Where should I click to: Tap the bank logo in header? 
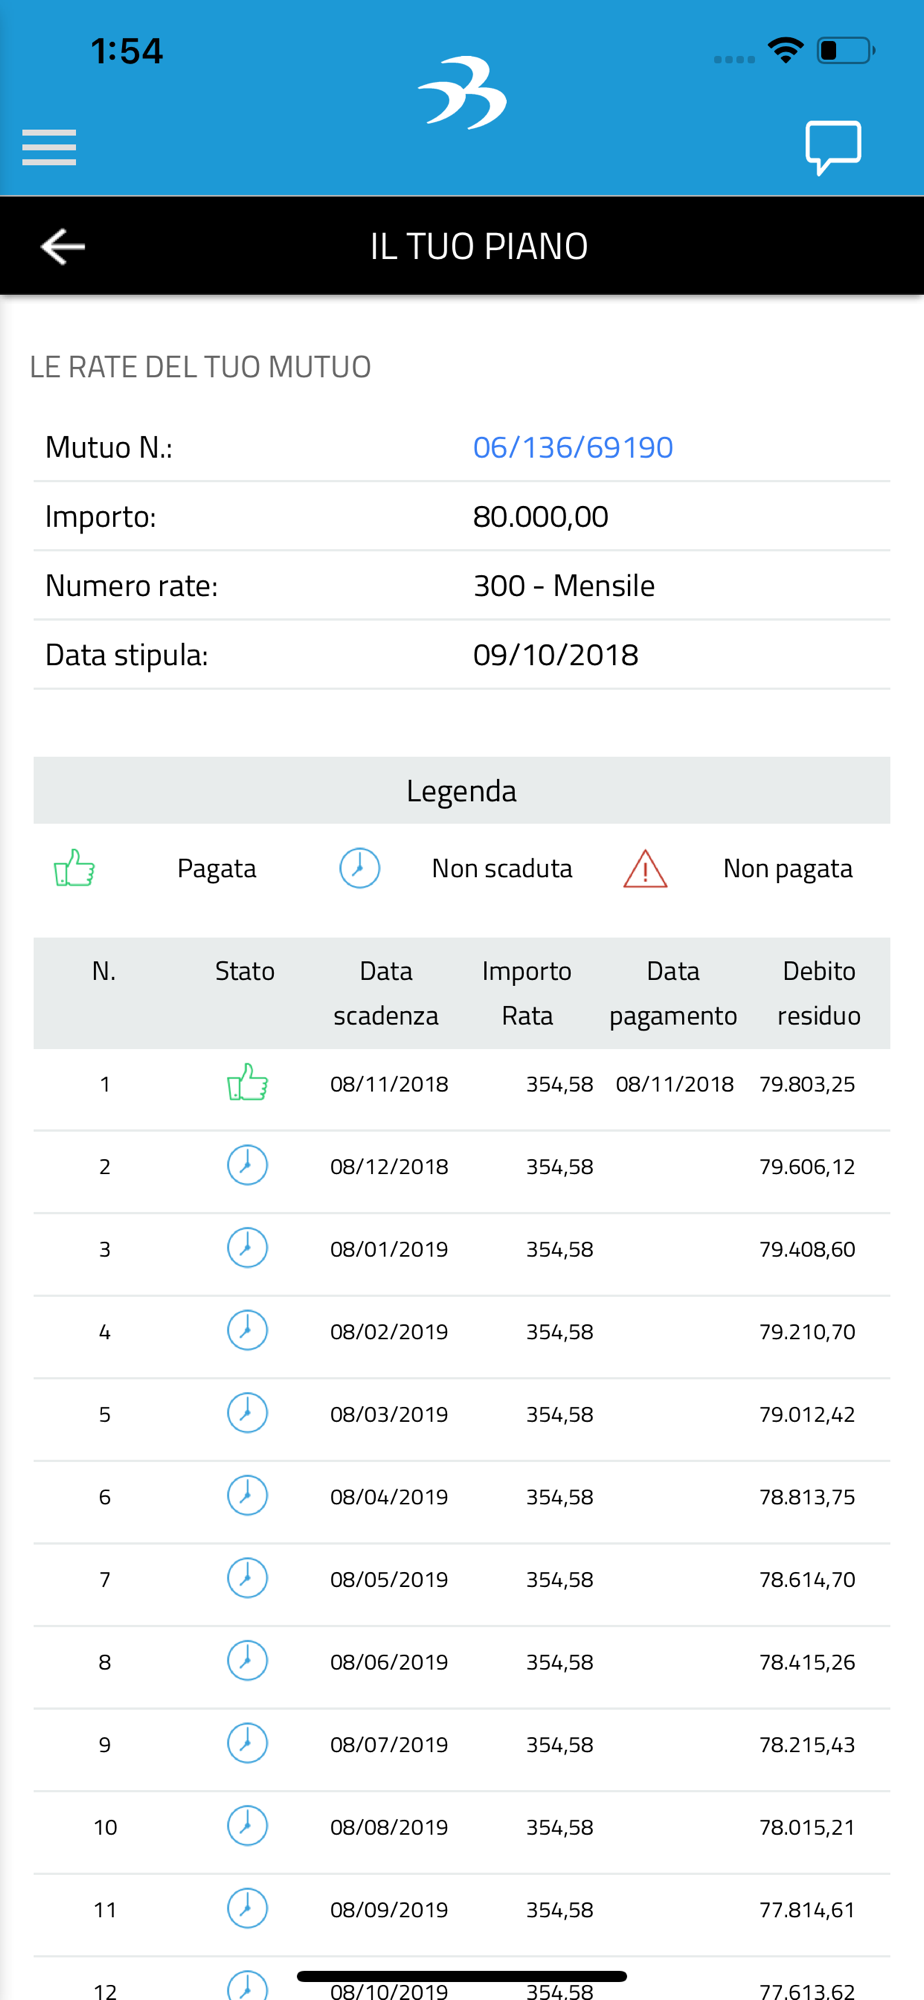coord(462,93)
